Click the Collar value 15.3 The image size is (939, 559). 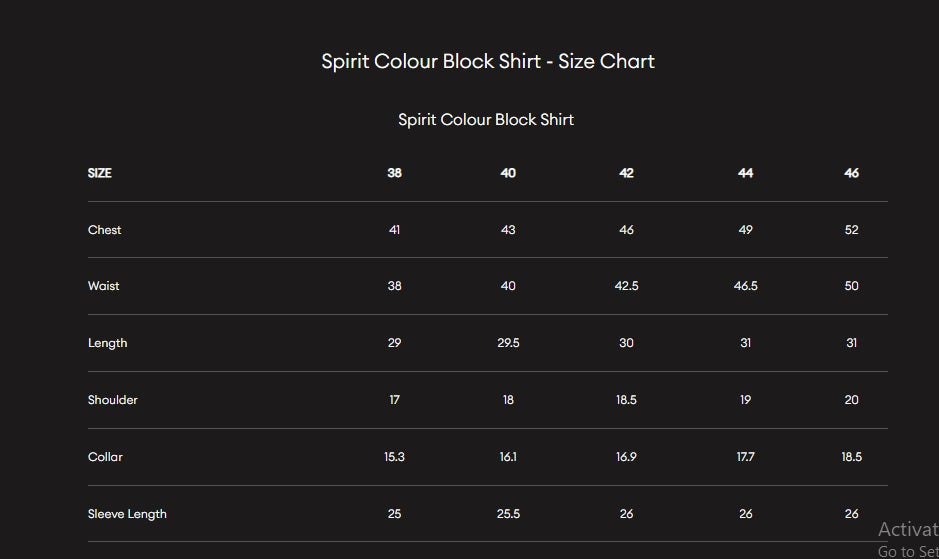pos(395,457)
